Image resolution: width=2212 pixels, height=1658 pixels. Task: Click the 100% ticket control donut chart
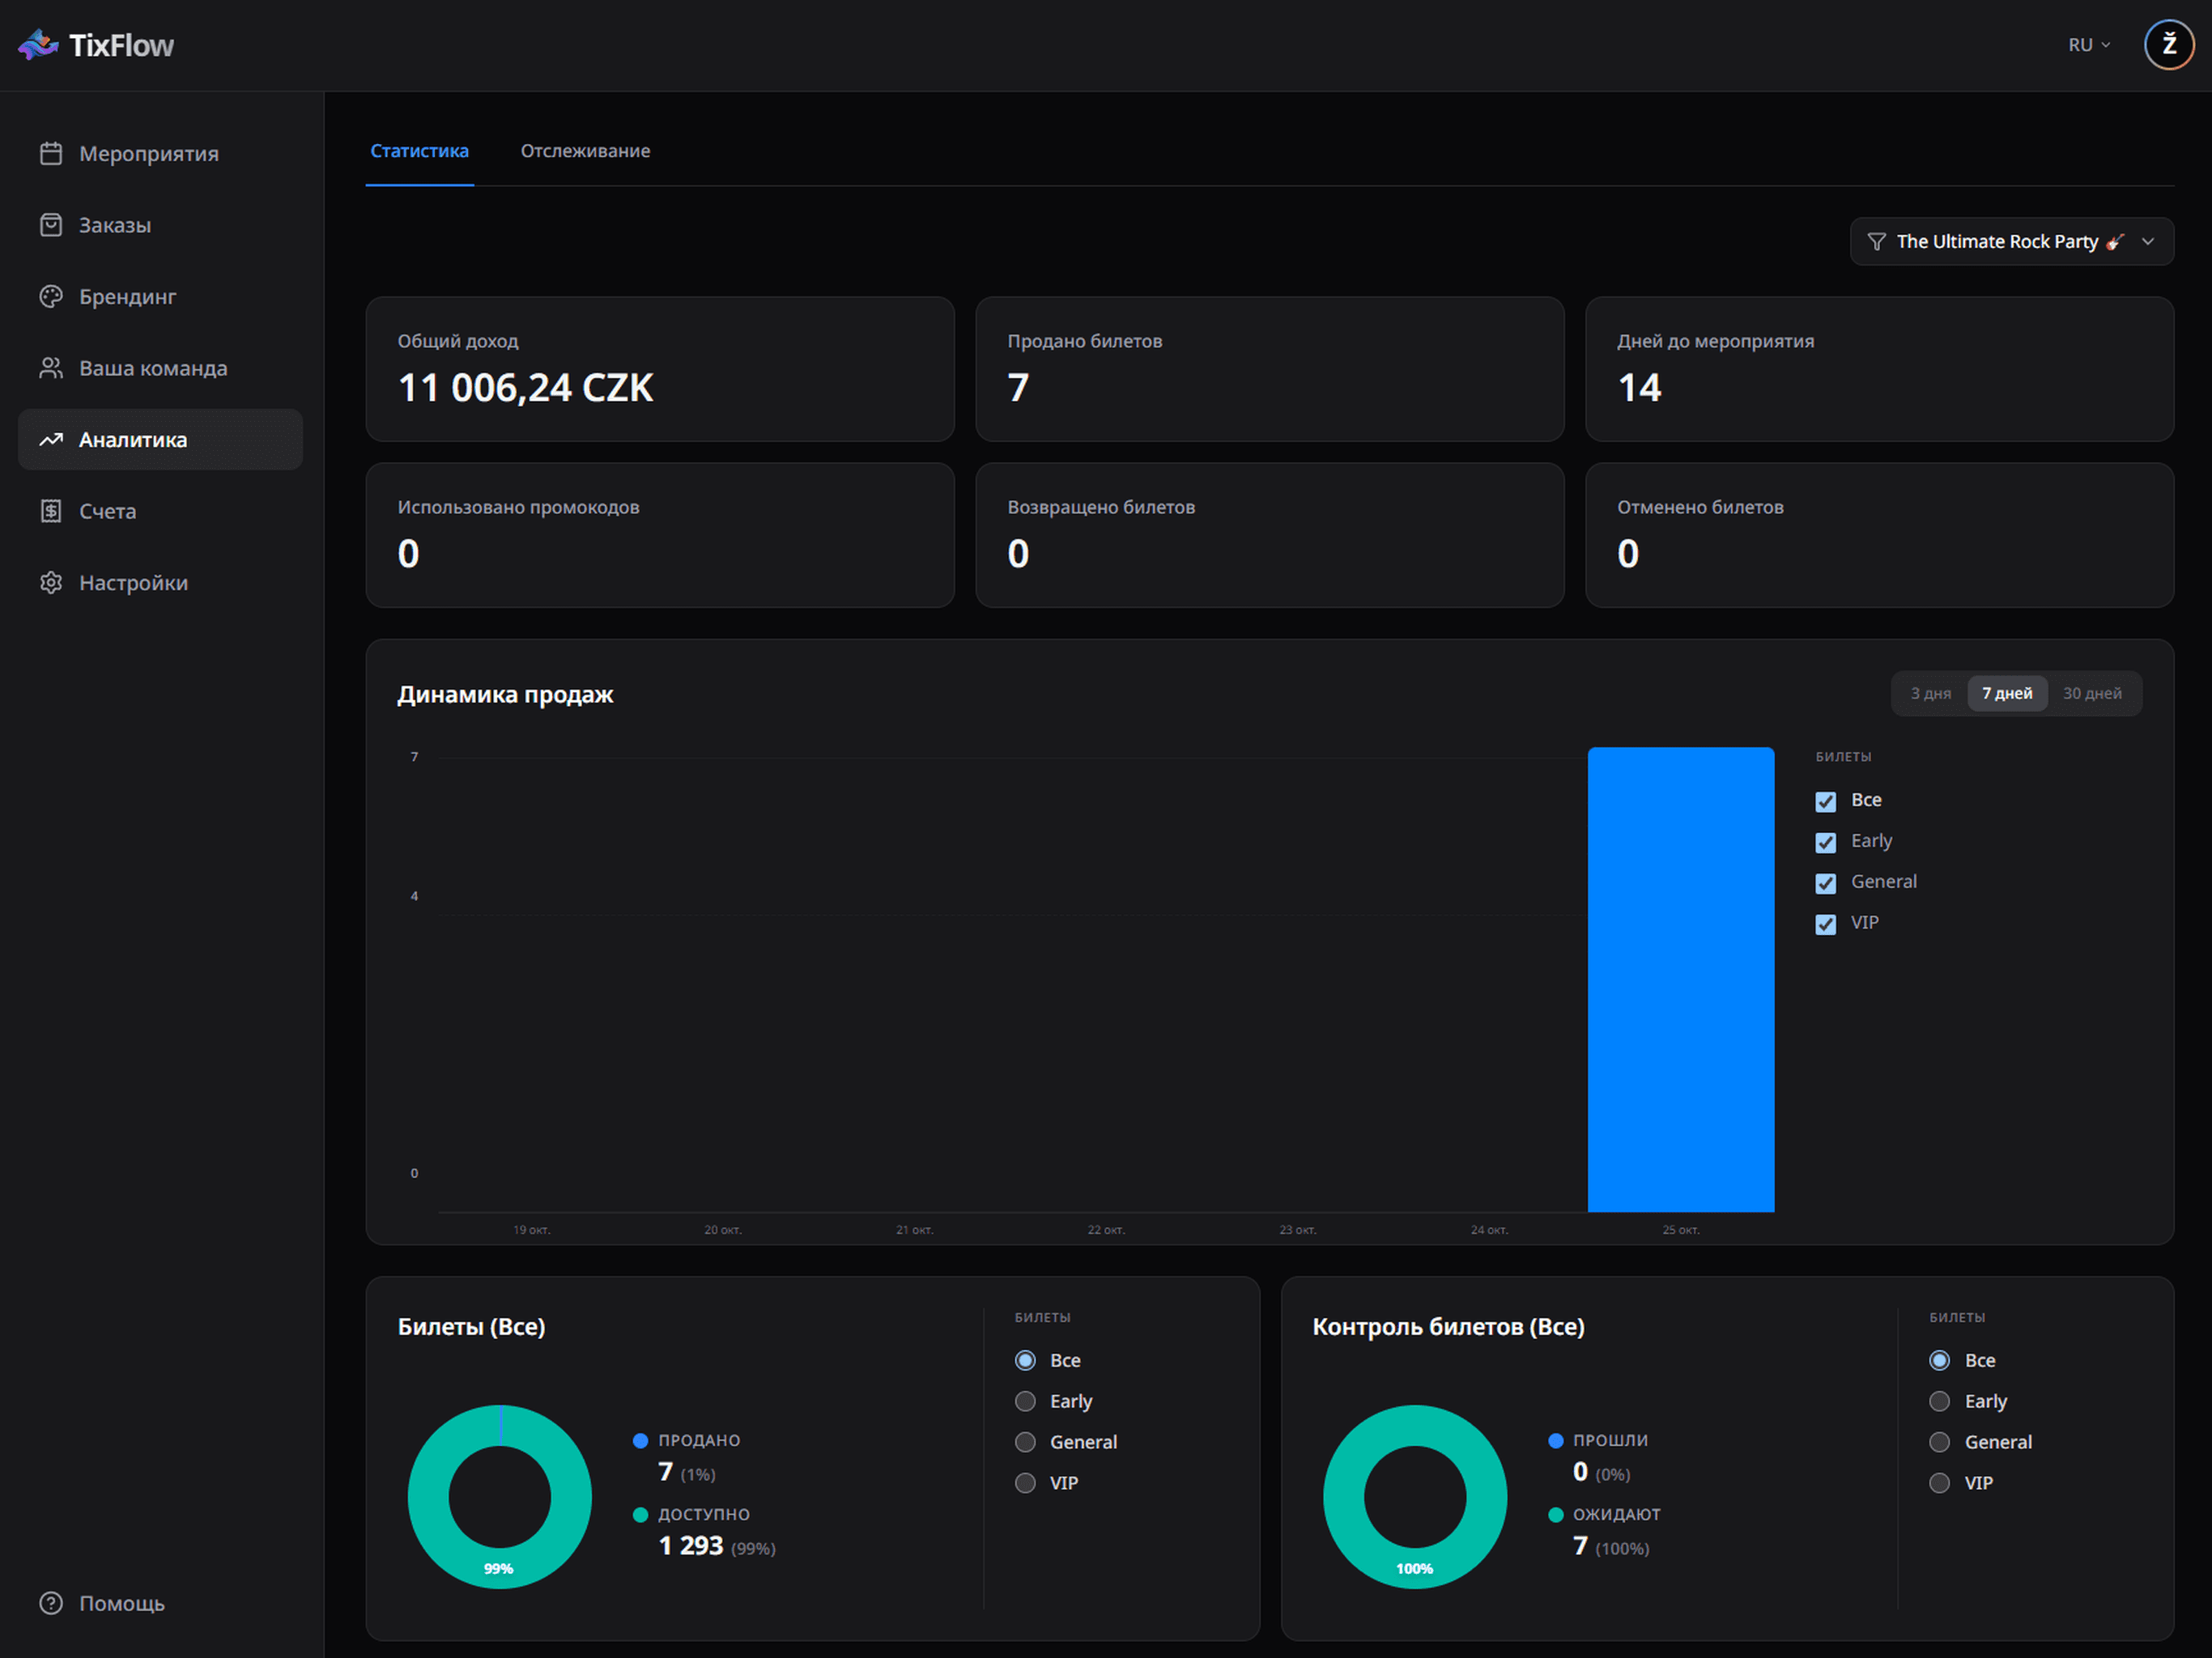click(1414, 1496)
